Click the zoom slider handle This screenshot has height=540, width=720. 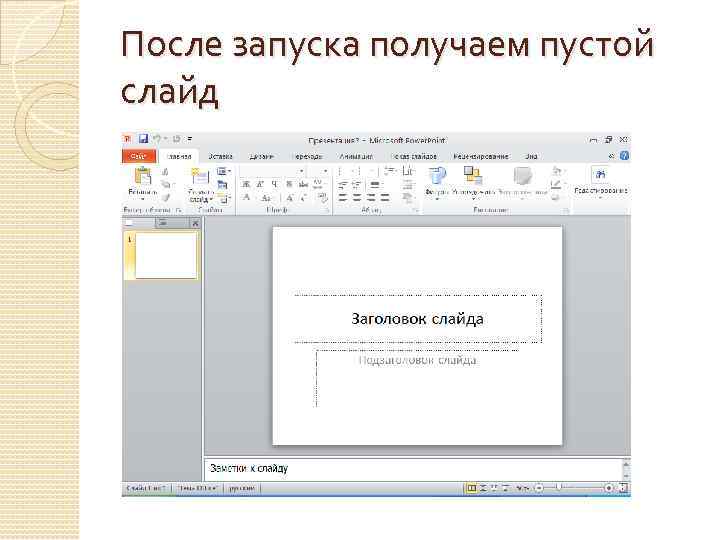click(559, 488)
